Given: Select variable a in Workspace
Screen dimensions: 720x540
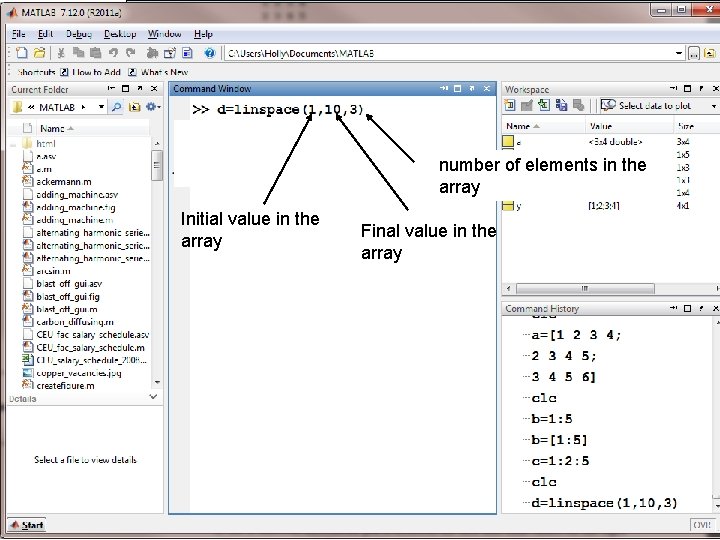Looking at the screenshot, I should tap(518, 142).
